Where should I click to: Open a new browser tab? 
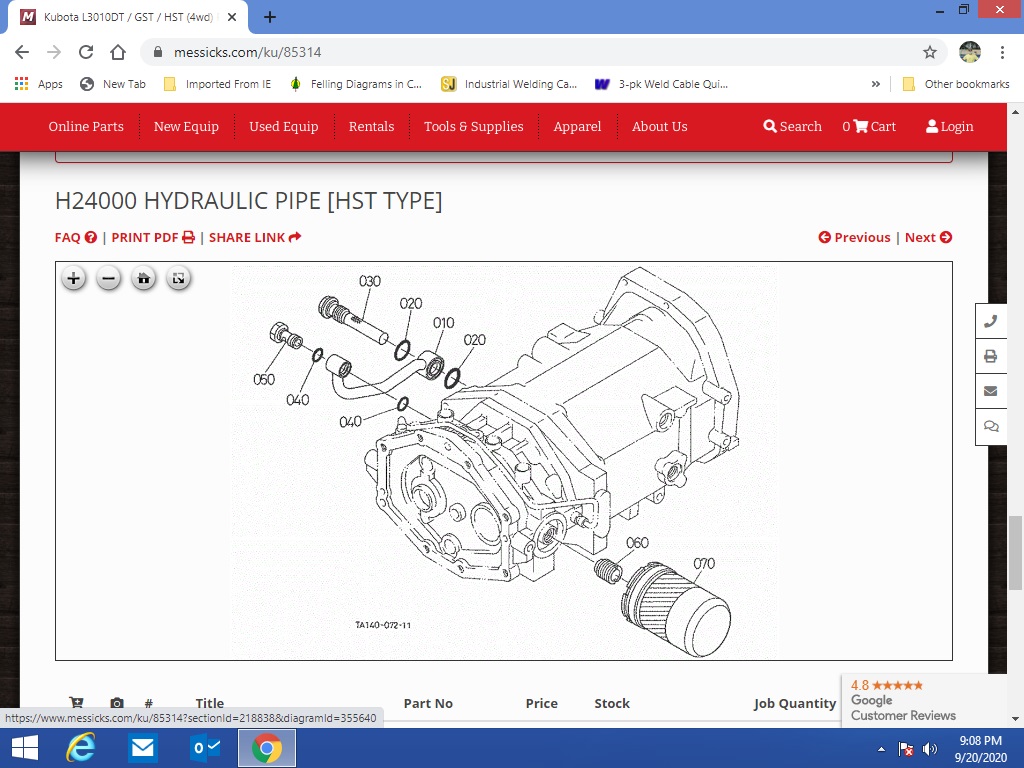tap(270, 18)
